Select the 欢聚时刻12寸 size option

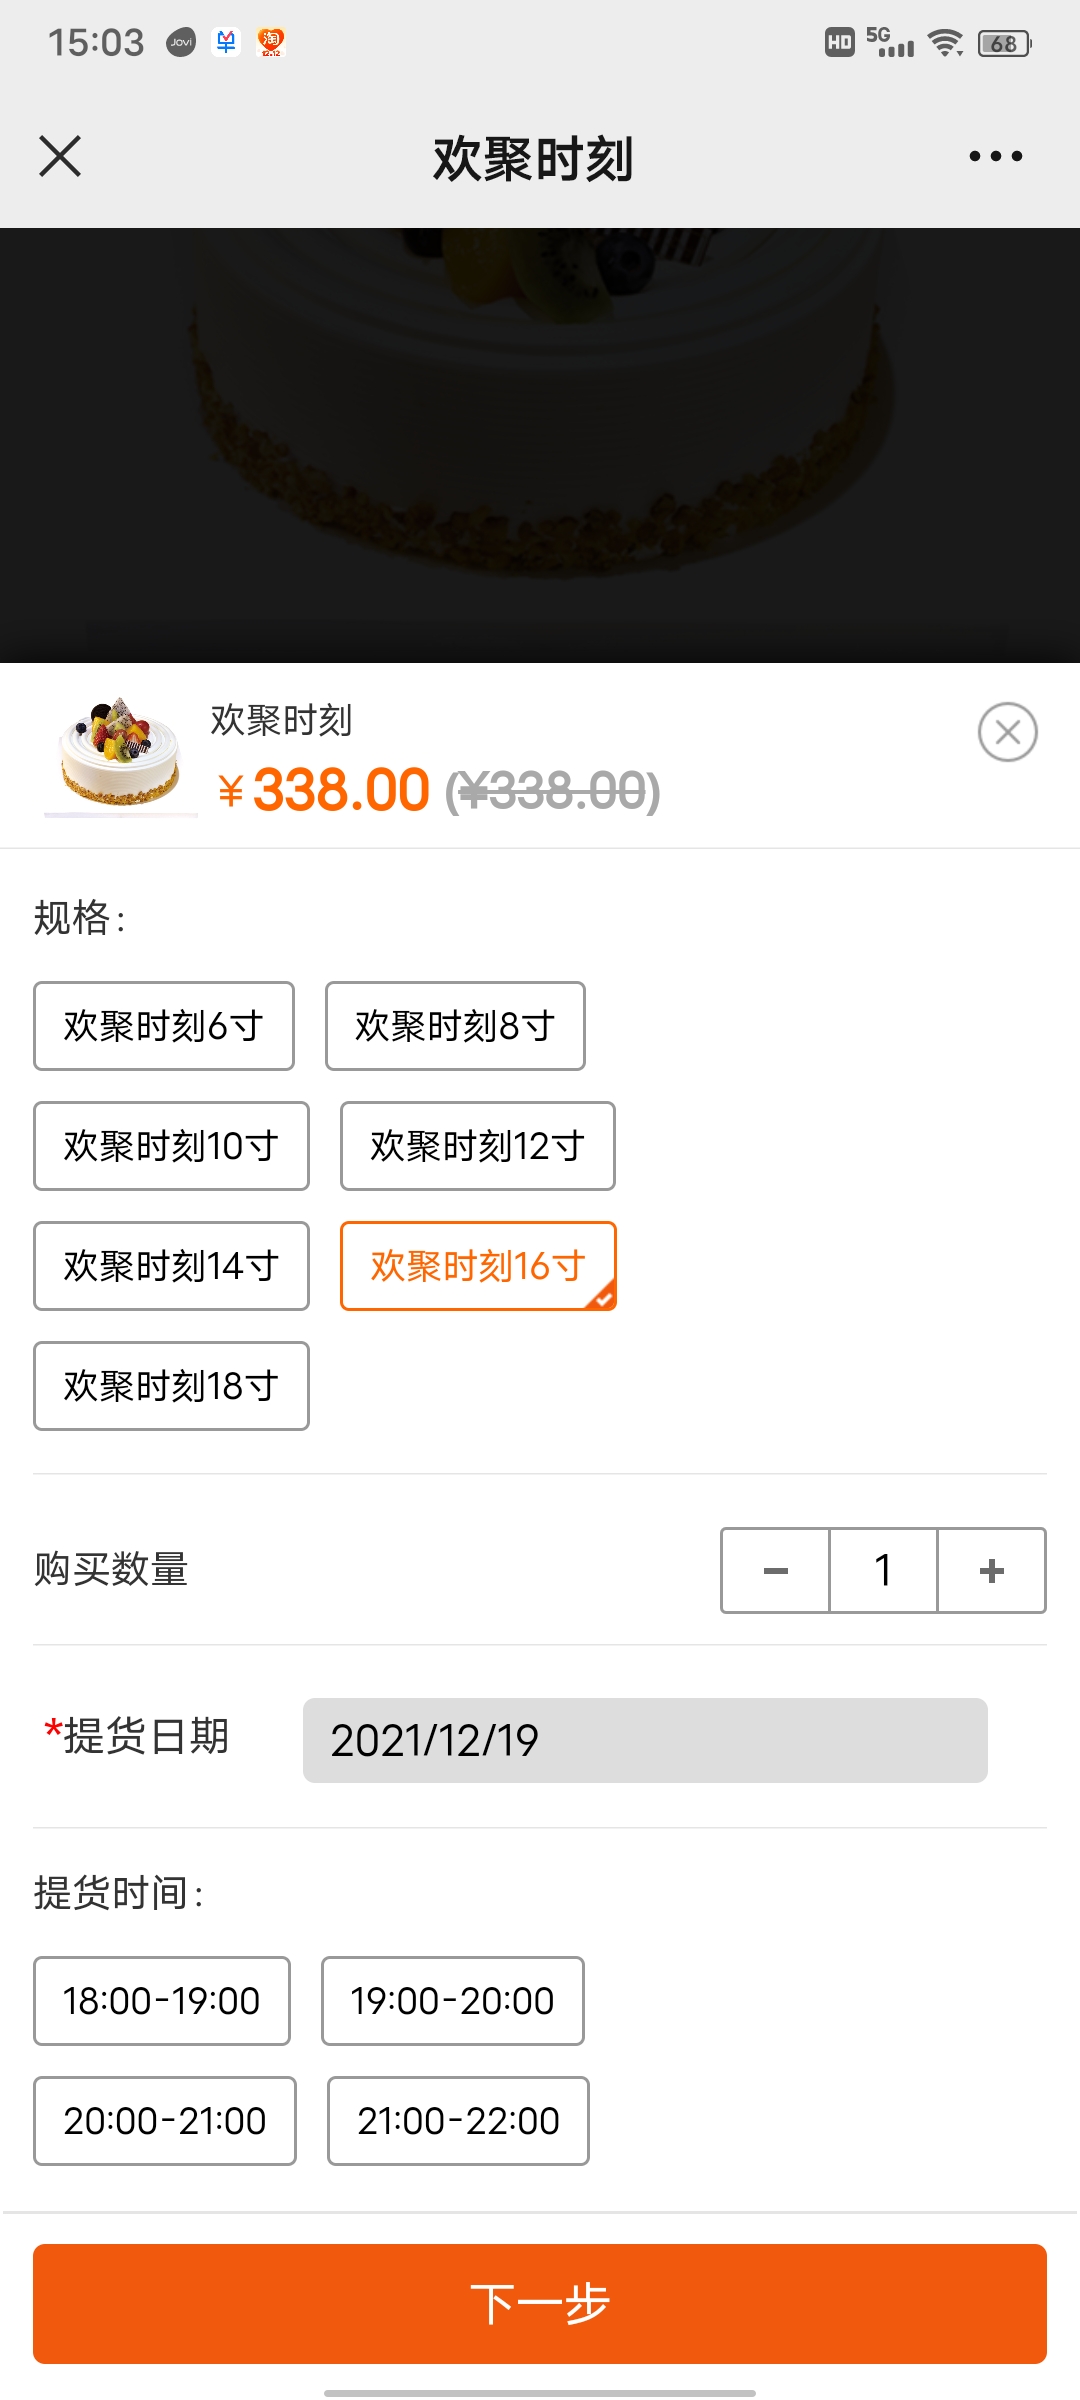[477, 1146]
